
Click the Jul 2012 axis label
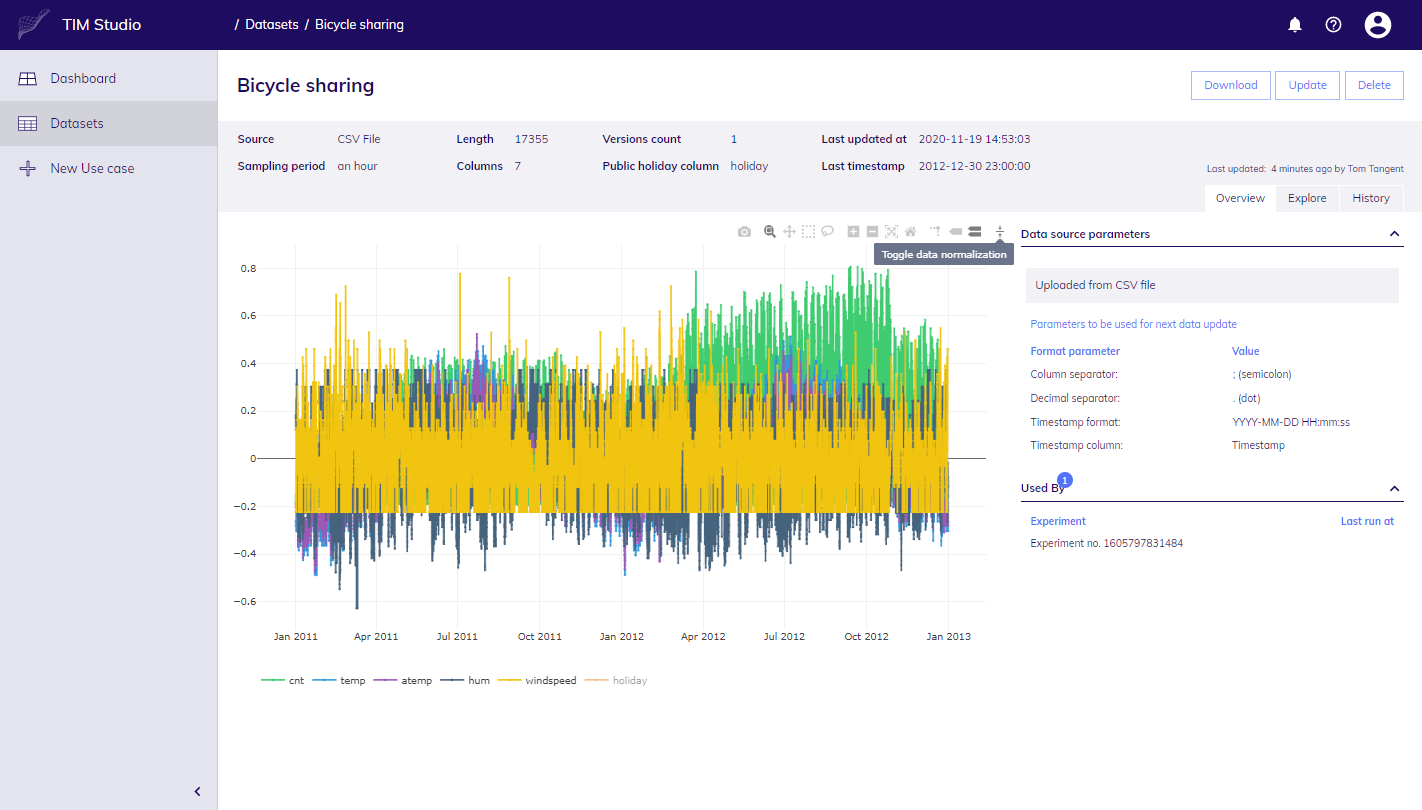pyautogui.click(x=784, y=636)
